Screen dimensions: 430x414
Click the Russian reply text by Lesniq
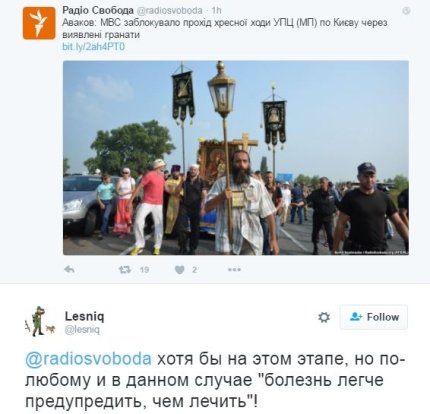215,380
